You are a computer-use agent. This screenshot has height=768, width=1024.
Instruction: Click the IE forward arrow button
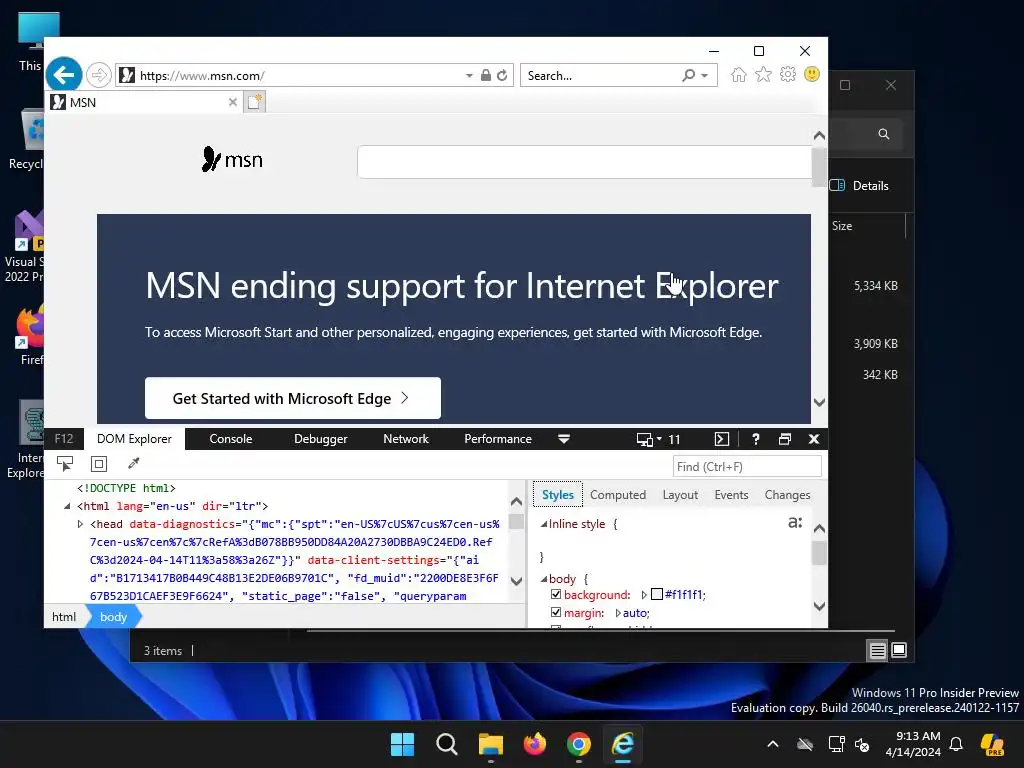(x=99, y=75)
